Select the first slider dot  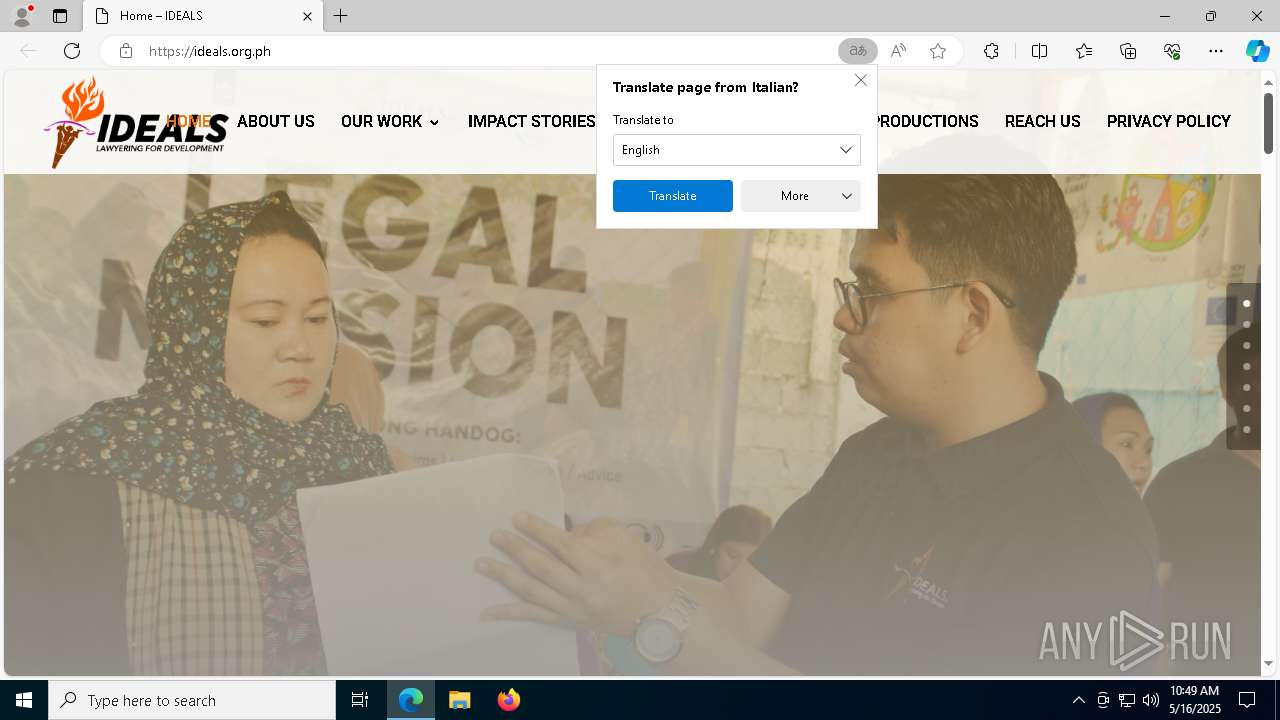[x=1246, y=303]
